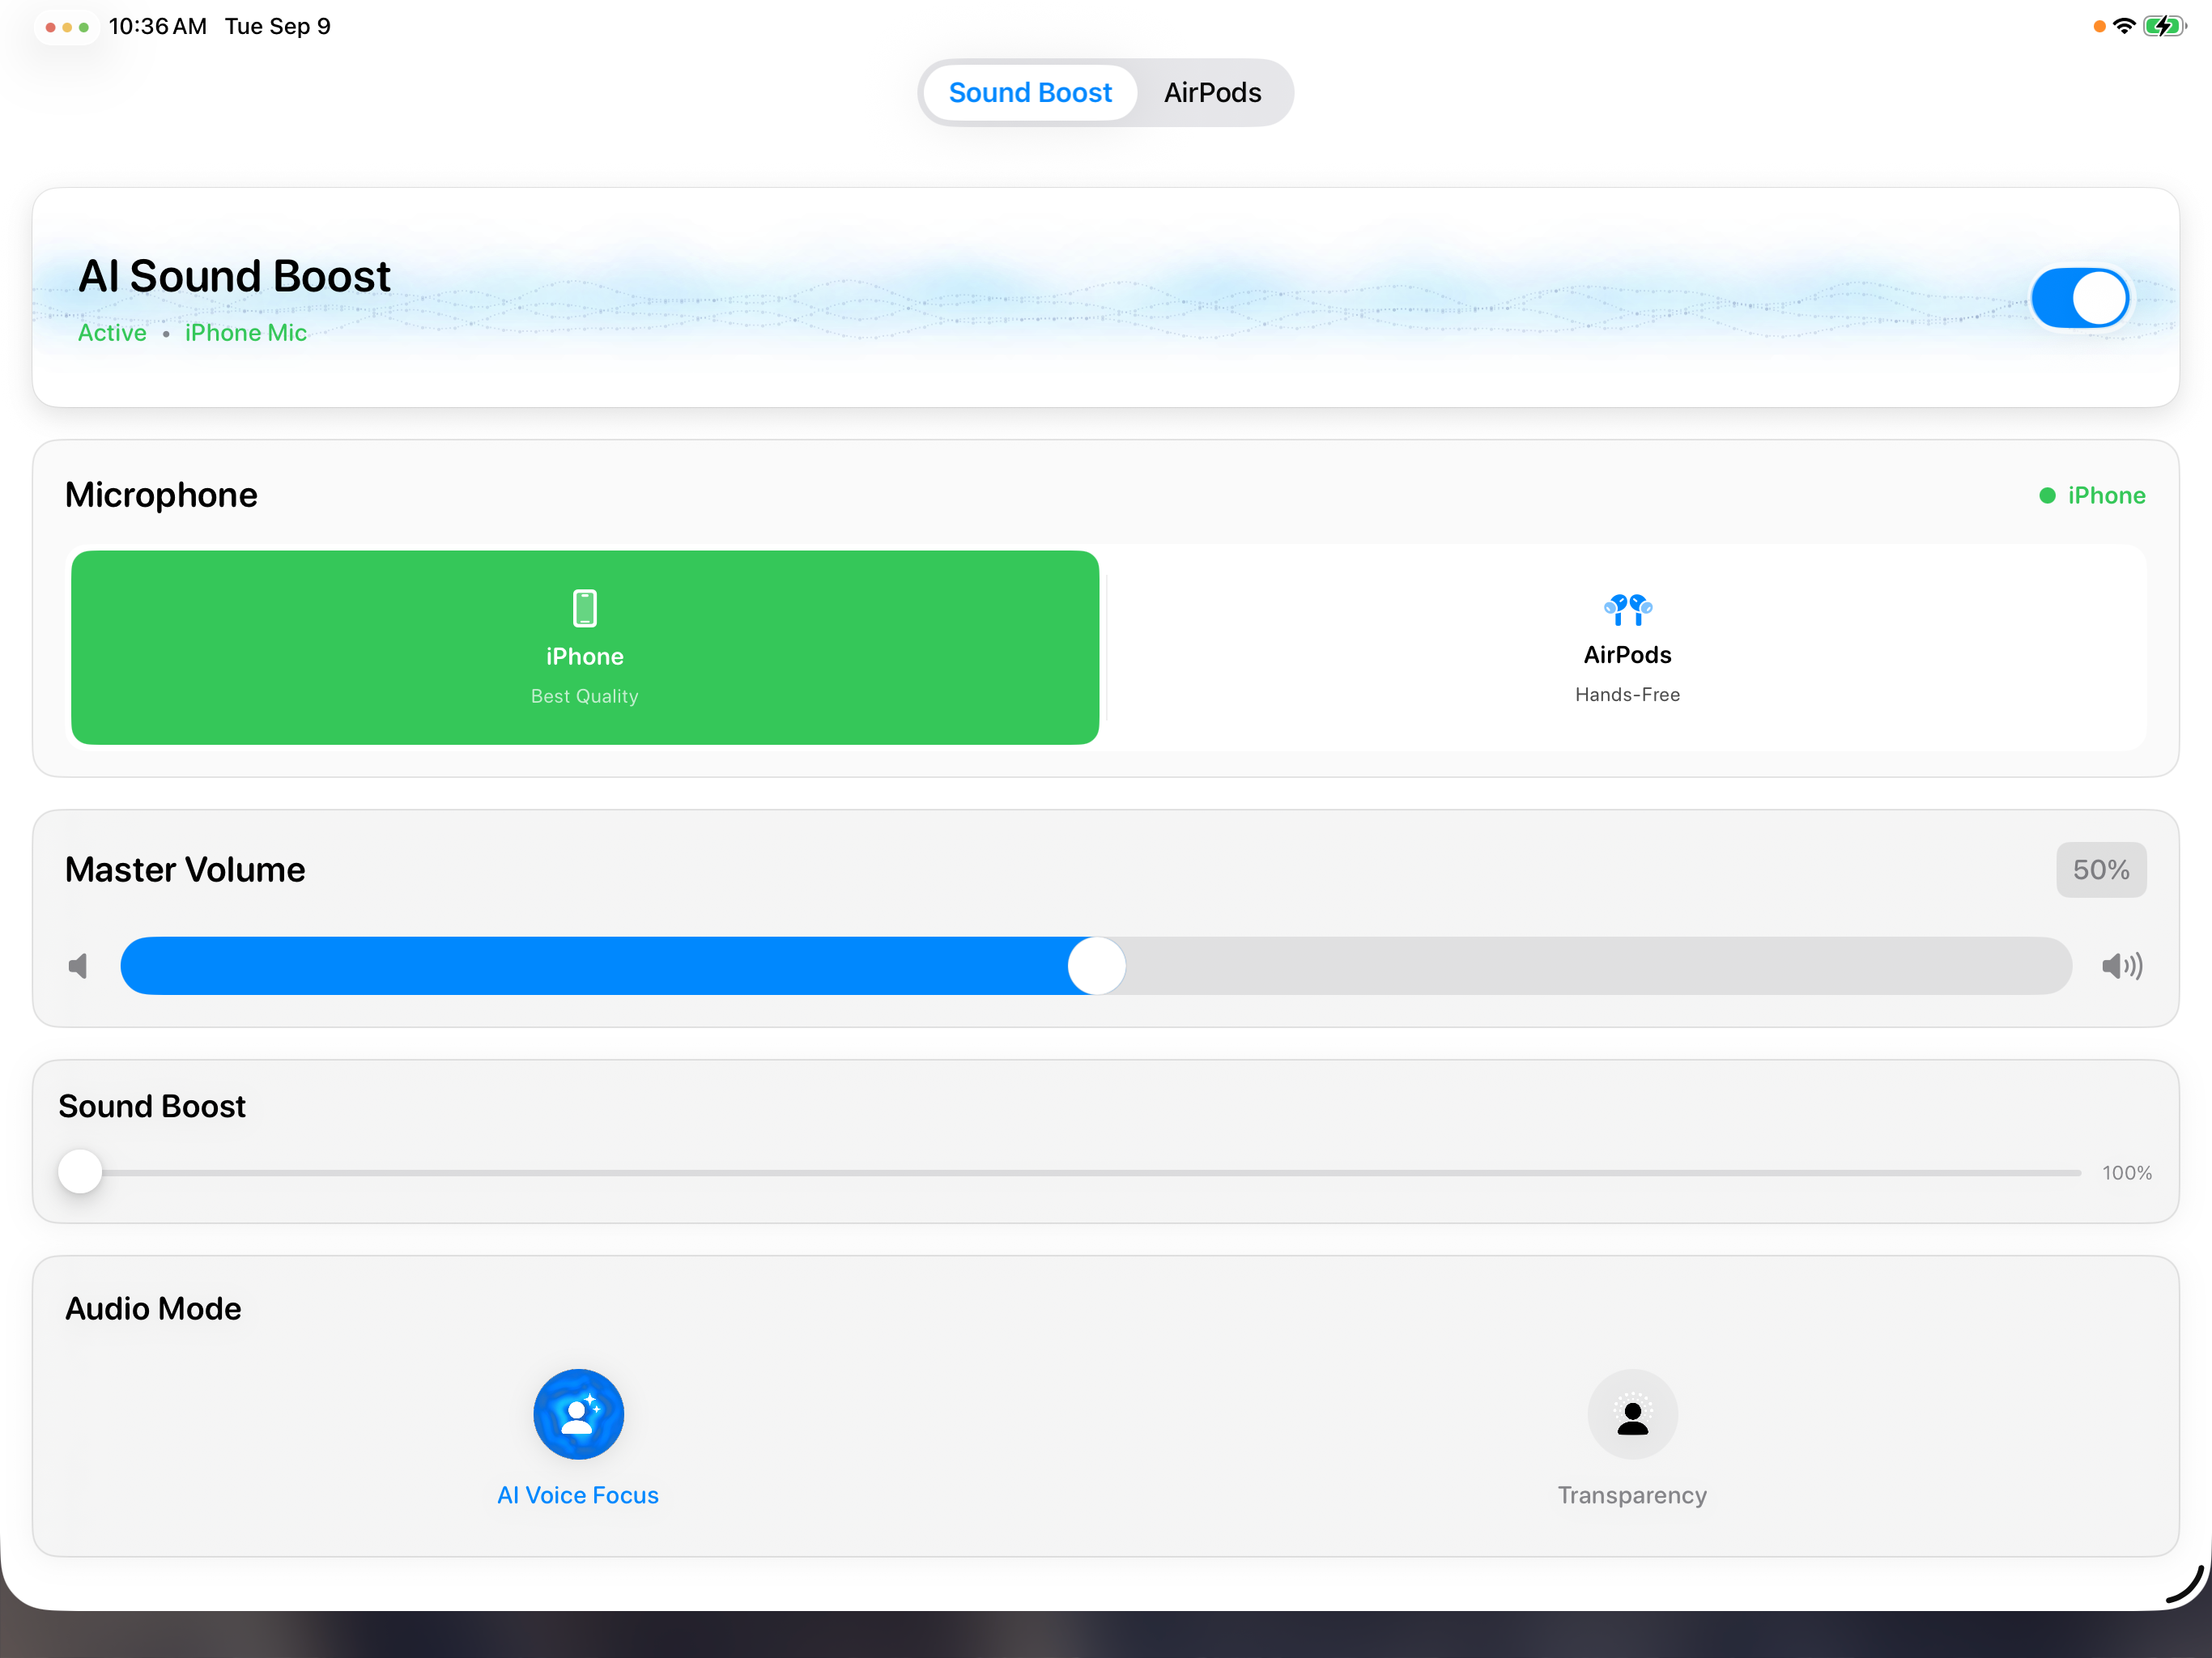Click the 100% Sound Boost label
2212x1658 pixels.
click(2126, 1172)
